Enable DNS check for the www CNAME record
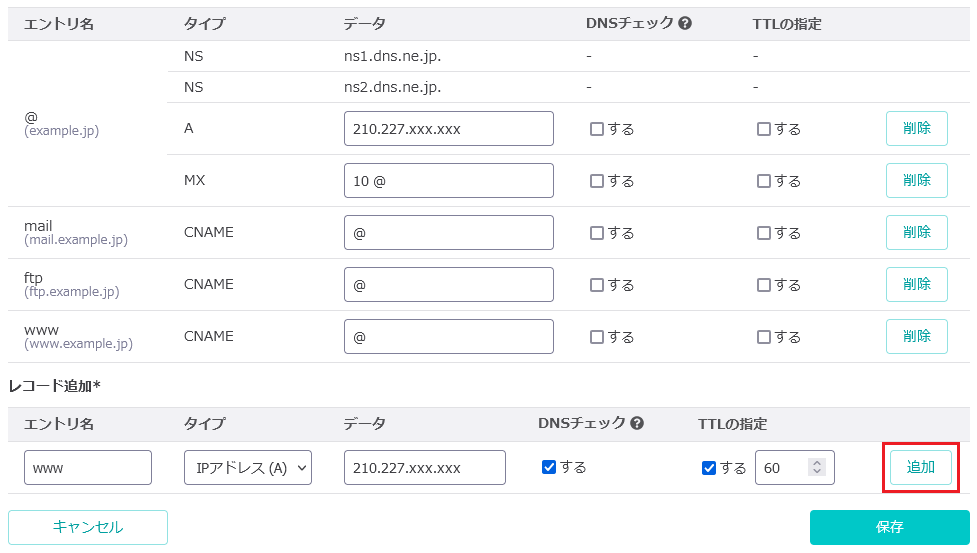Viewport: 977px width, 553px height. point(597,337)
